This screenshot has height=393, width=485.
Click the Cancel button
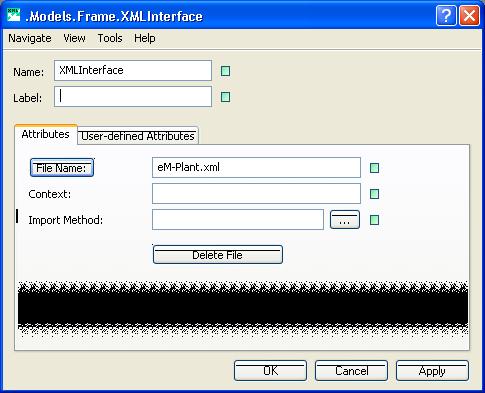pos(351,371)
